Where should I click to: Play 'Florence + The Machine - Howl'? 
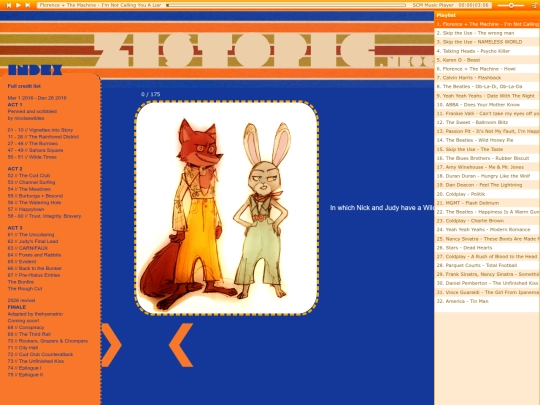[x=487, y=69]
